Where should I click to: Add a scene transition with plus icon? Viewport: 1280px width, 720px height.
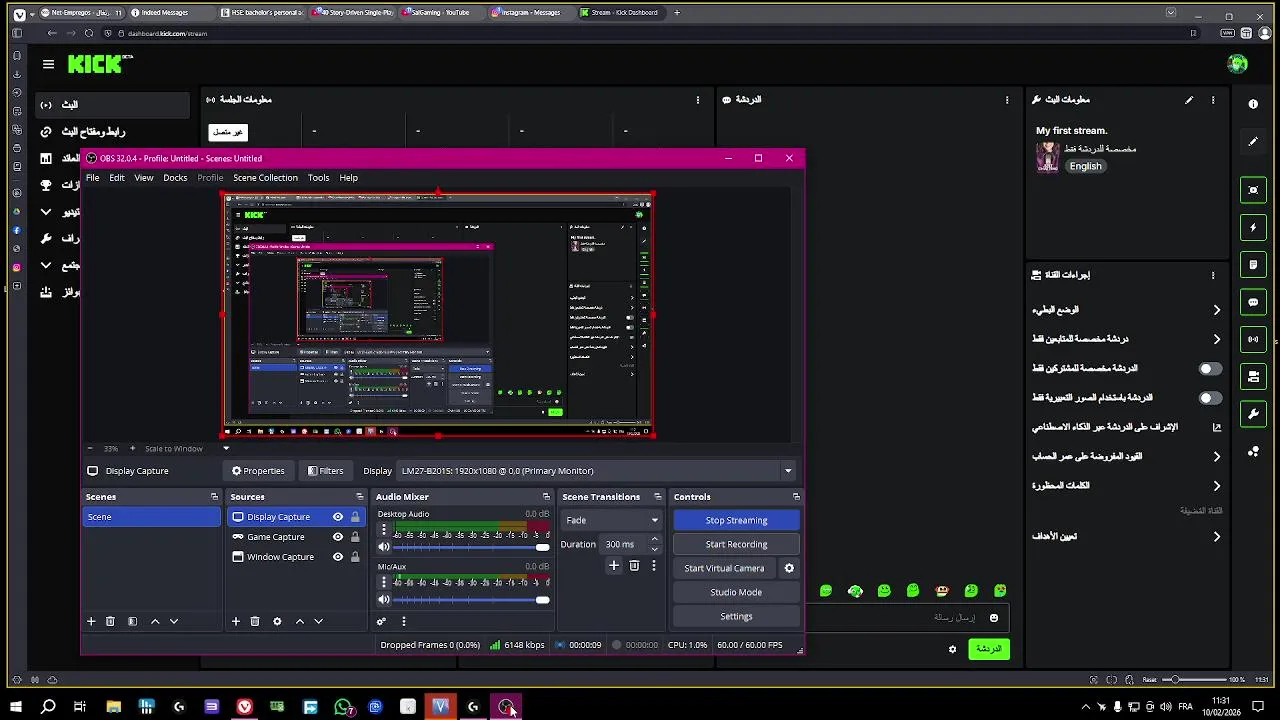tap(614, 566)
